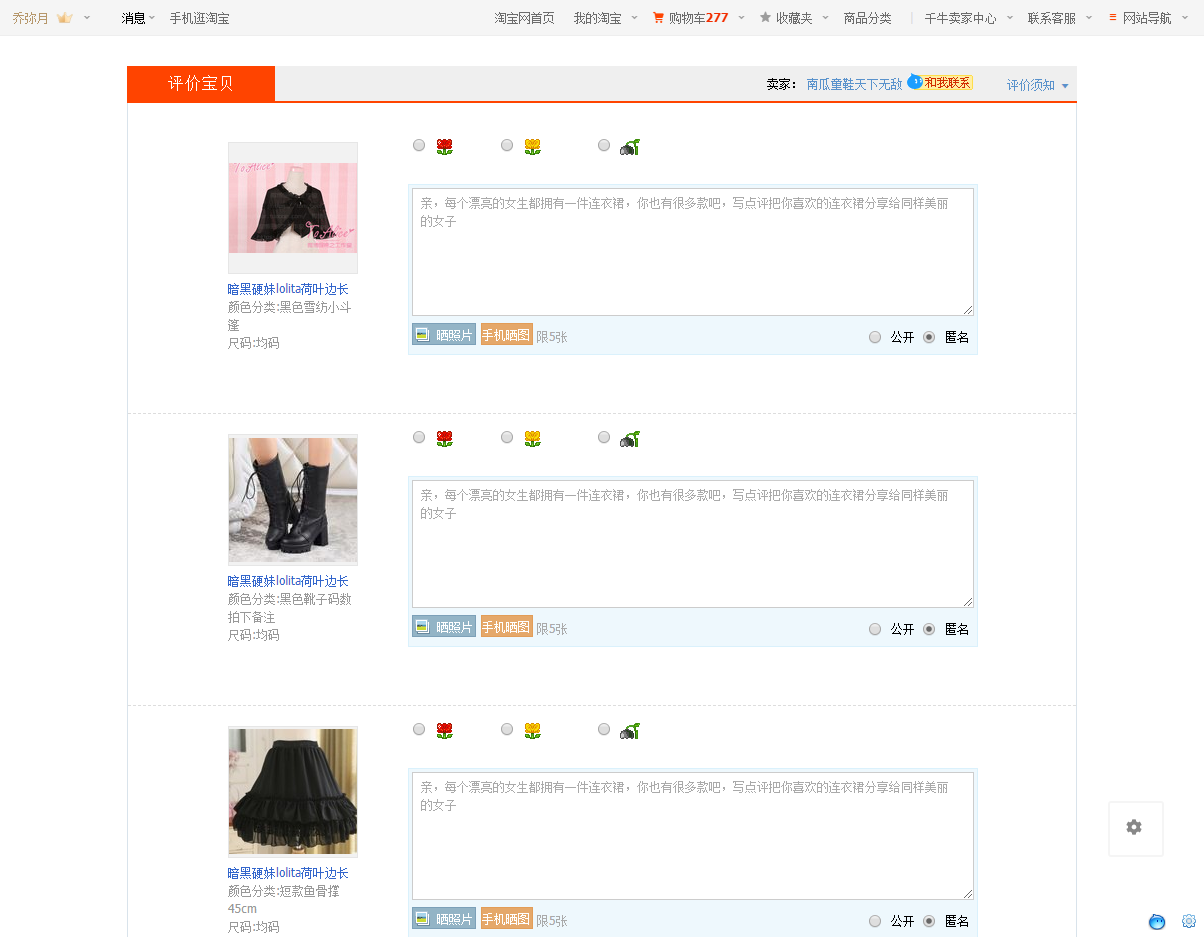Open 我的淘宝 menu

[597, 18]
